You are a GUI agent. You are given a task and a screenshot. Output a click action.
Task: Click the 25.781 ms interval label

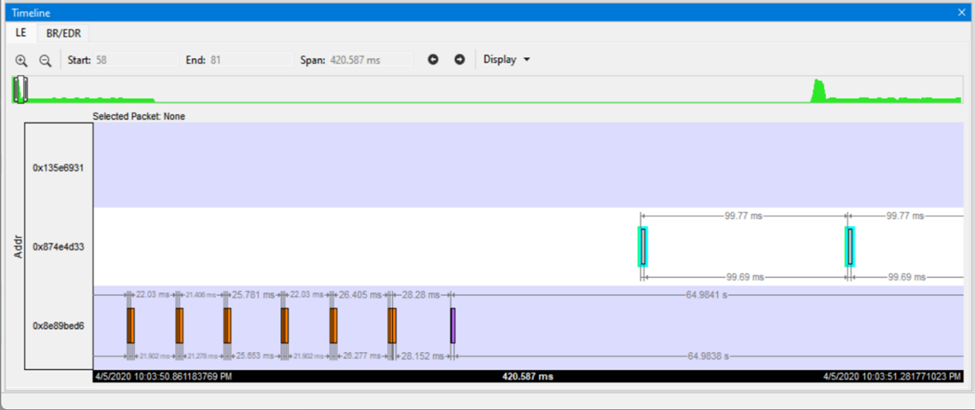[x=252, y=295]
